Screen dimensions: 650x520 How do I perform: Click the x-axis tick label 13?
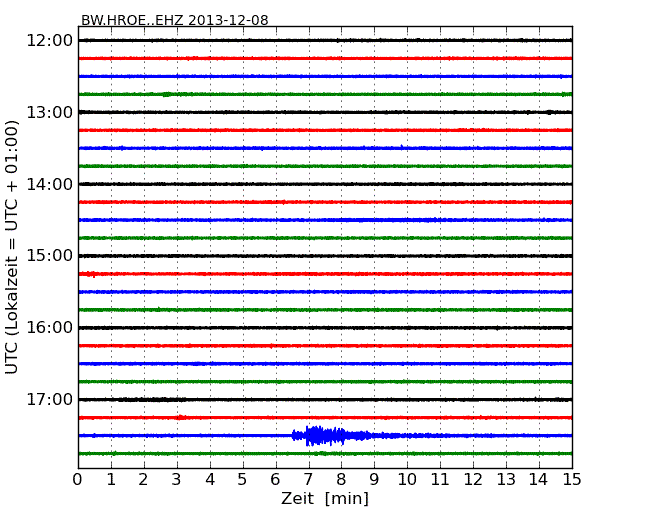(506, 480)
